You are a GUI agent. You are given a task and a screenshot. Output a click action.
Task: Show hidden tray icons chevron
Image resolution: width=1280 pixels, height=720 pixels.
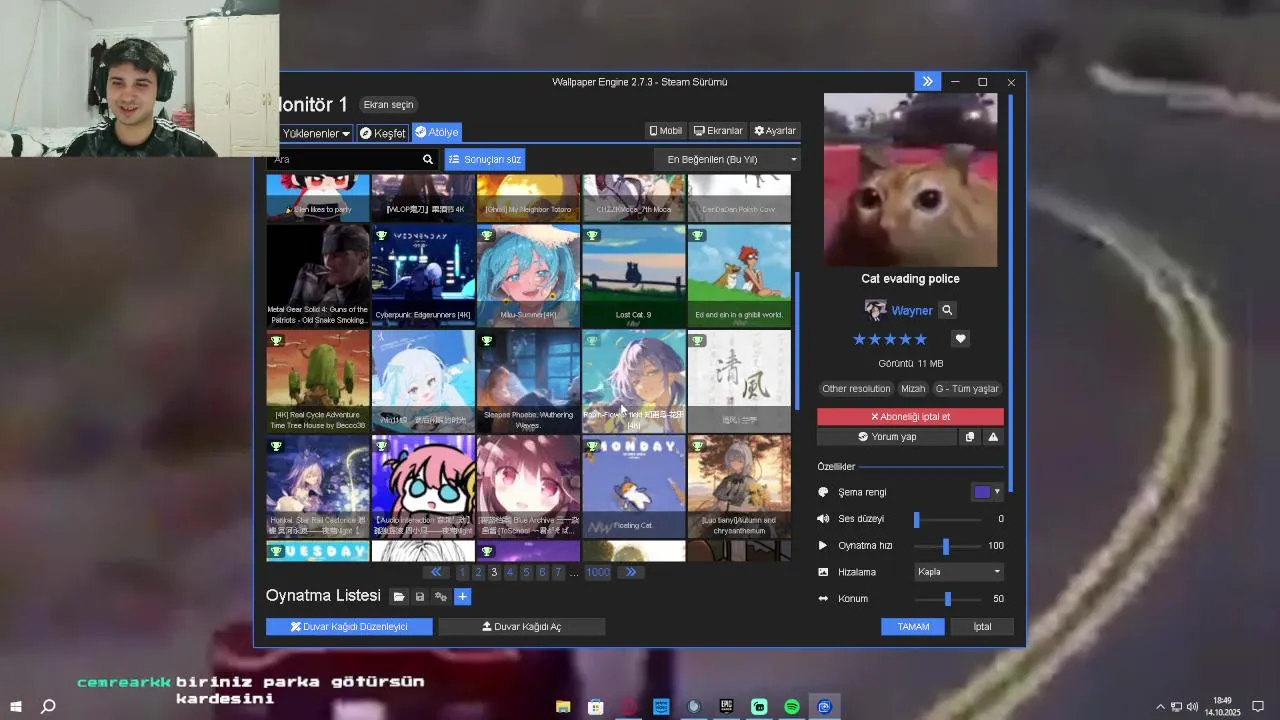coord(1161,706)
